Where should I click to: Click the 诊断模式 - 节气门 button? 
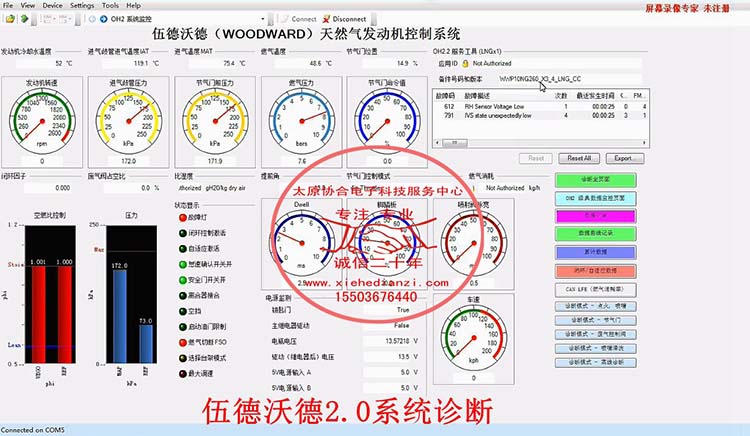(x=596, y=320)
